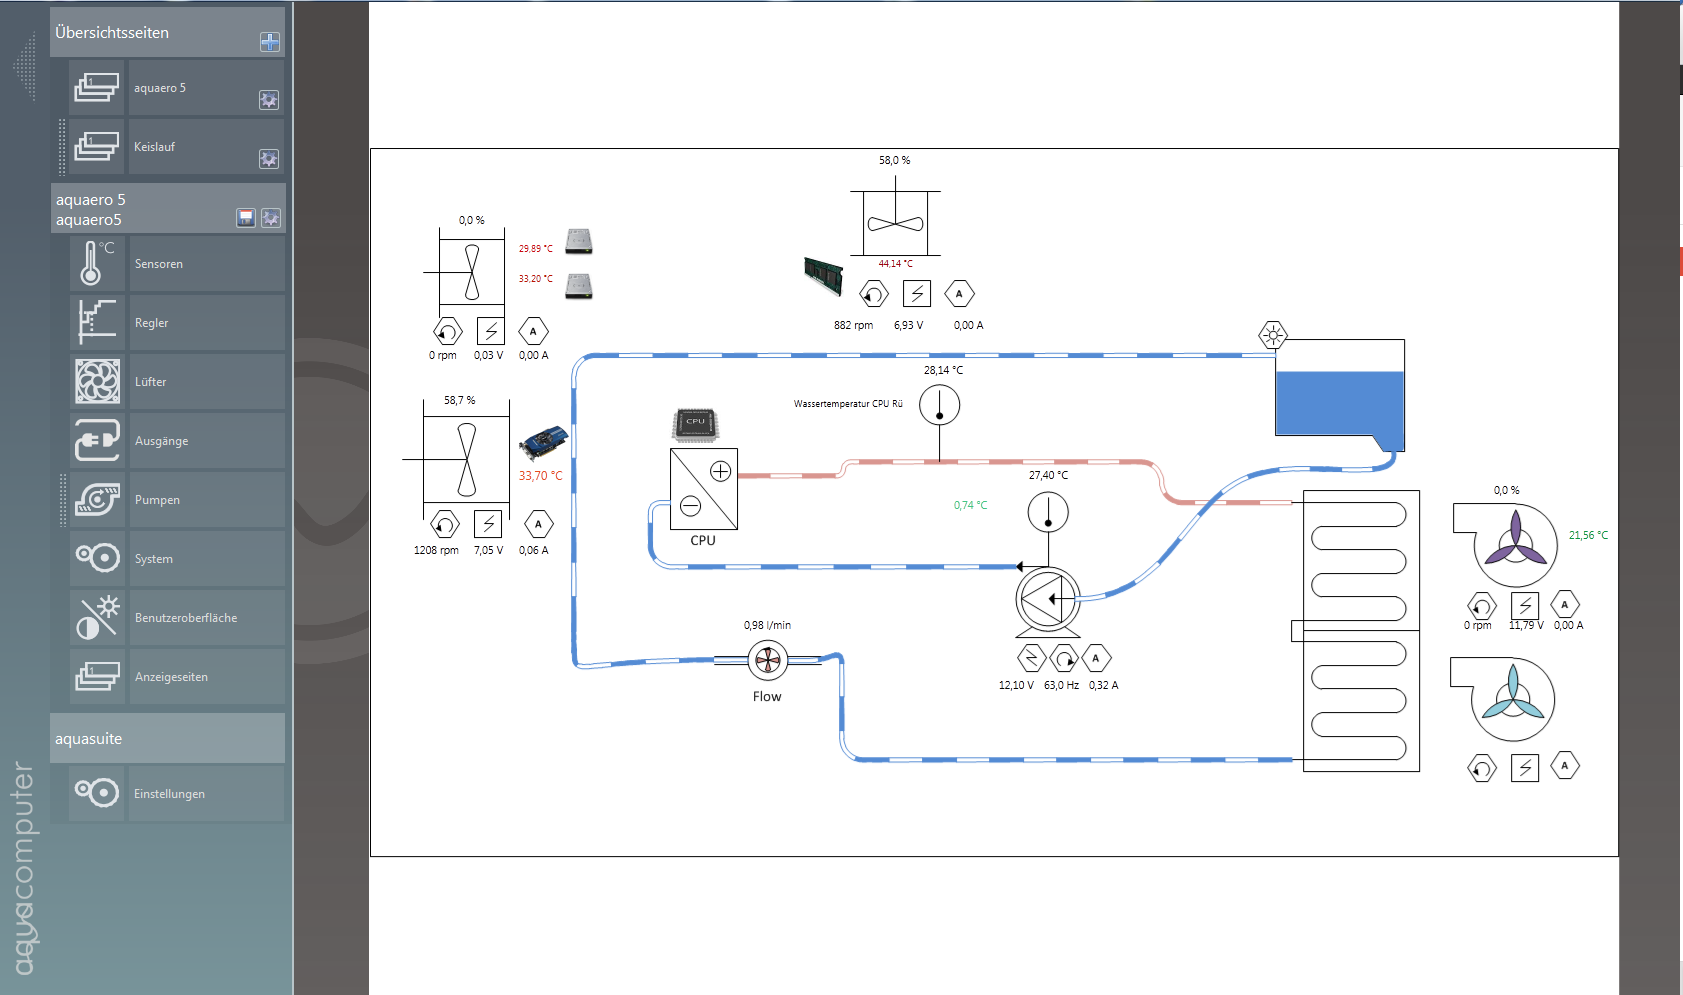Click the red 33,70 °C reading

click(540, 476)
